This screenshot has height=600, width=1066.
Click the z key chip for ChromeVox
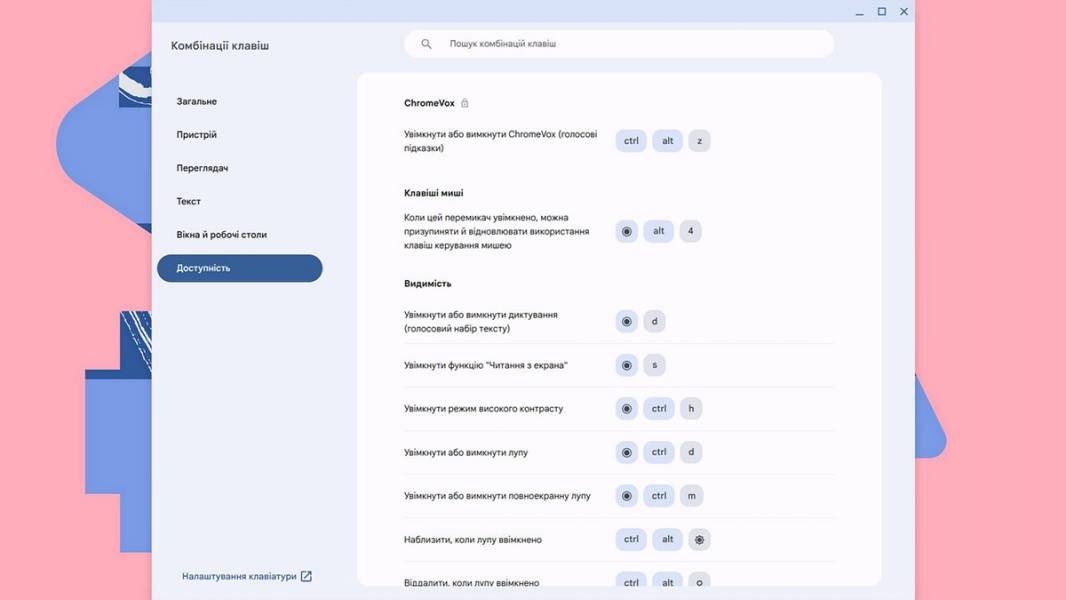pos(699,141)
